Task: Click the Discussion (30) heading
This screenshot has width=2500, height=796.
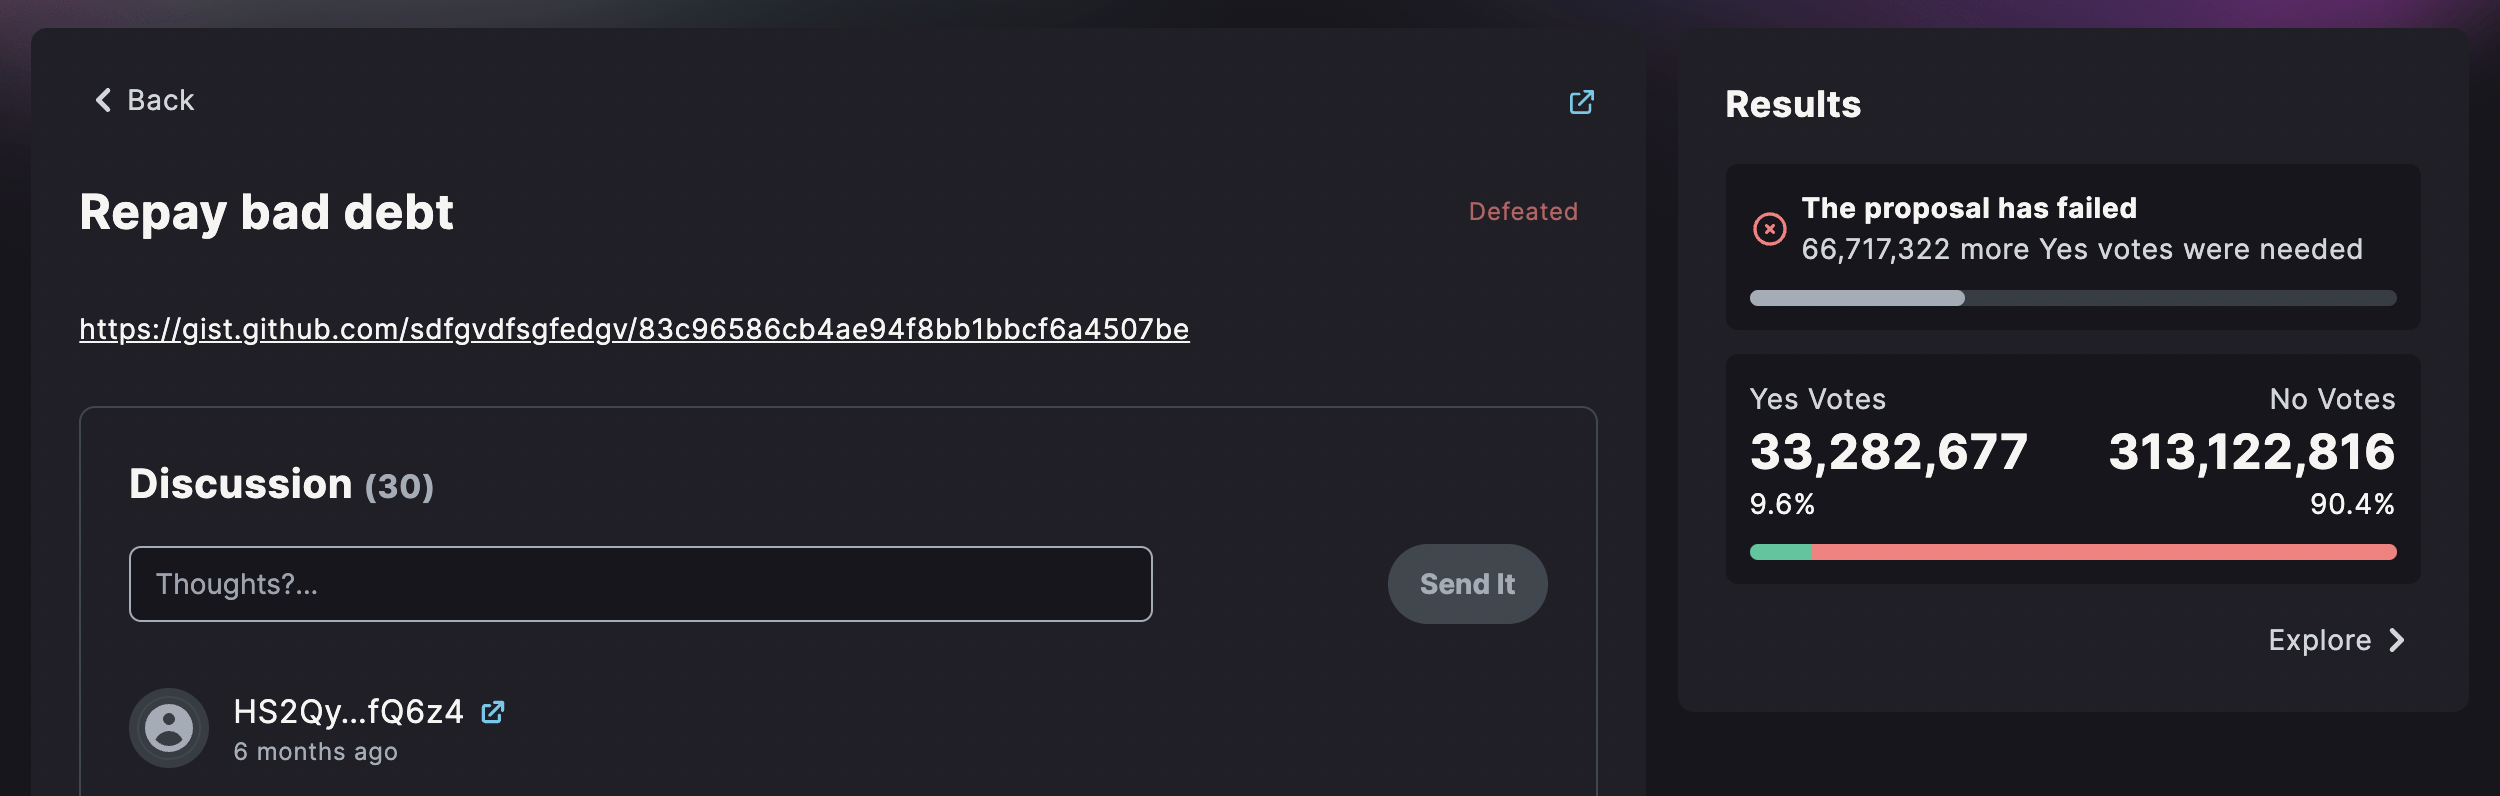Action: coord(281,484)
